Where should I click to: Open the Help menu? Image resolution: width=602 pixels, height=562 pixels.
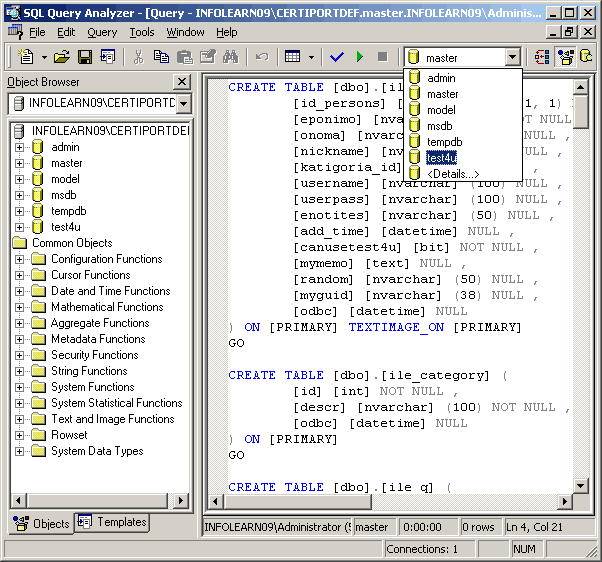click(227, 32)
